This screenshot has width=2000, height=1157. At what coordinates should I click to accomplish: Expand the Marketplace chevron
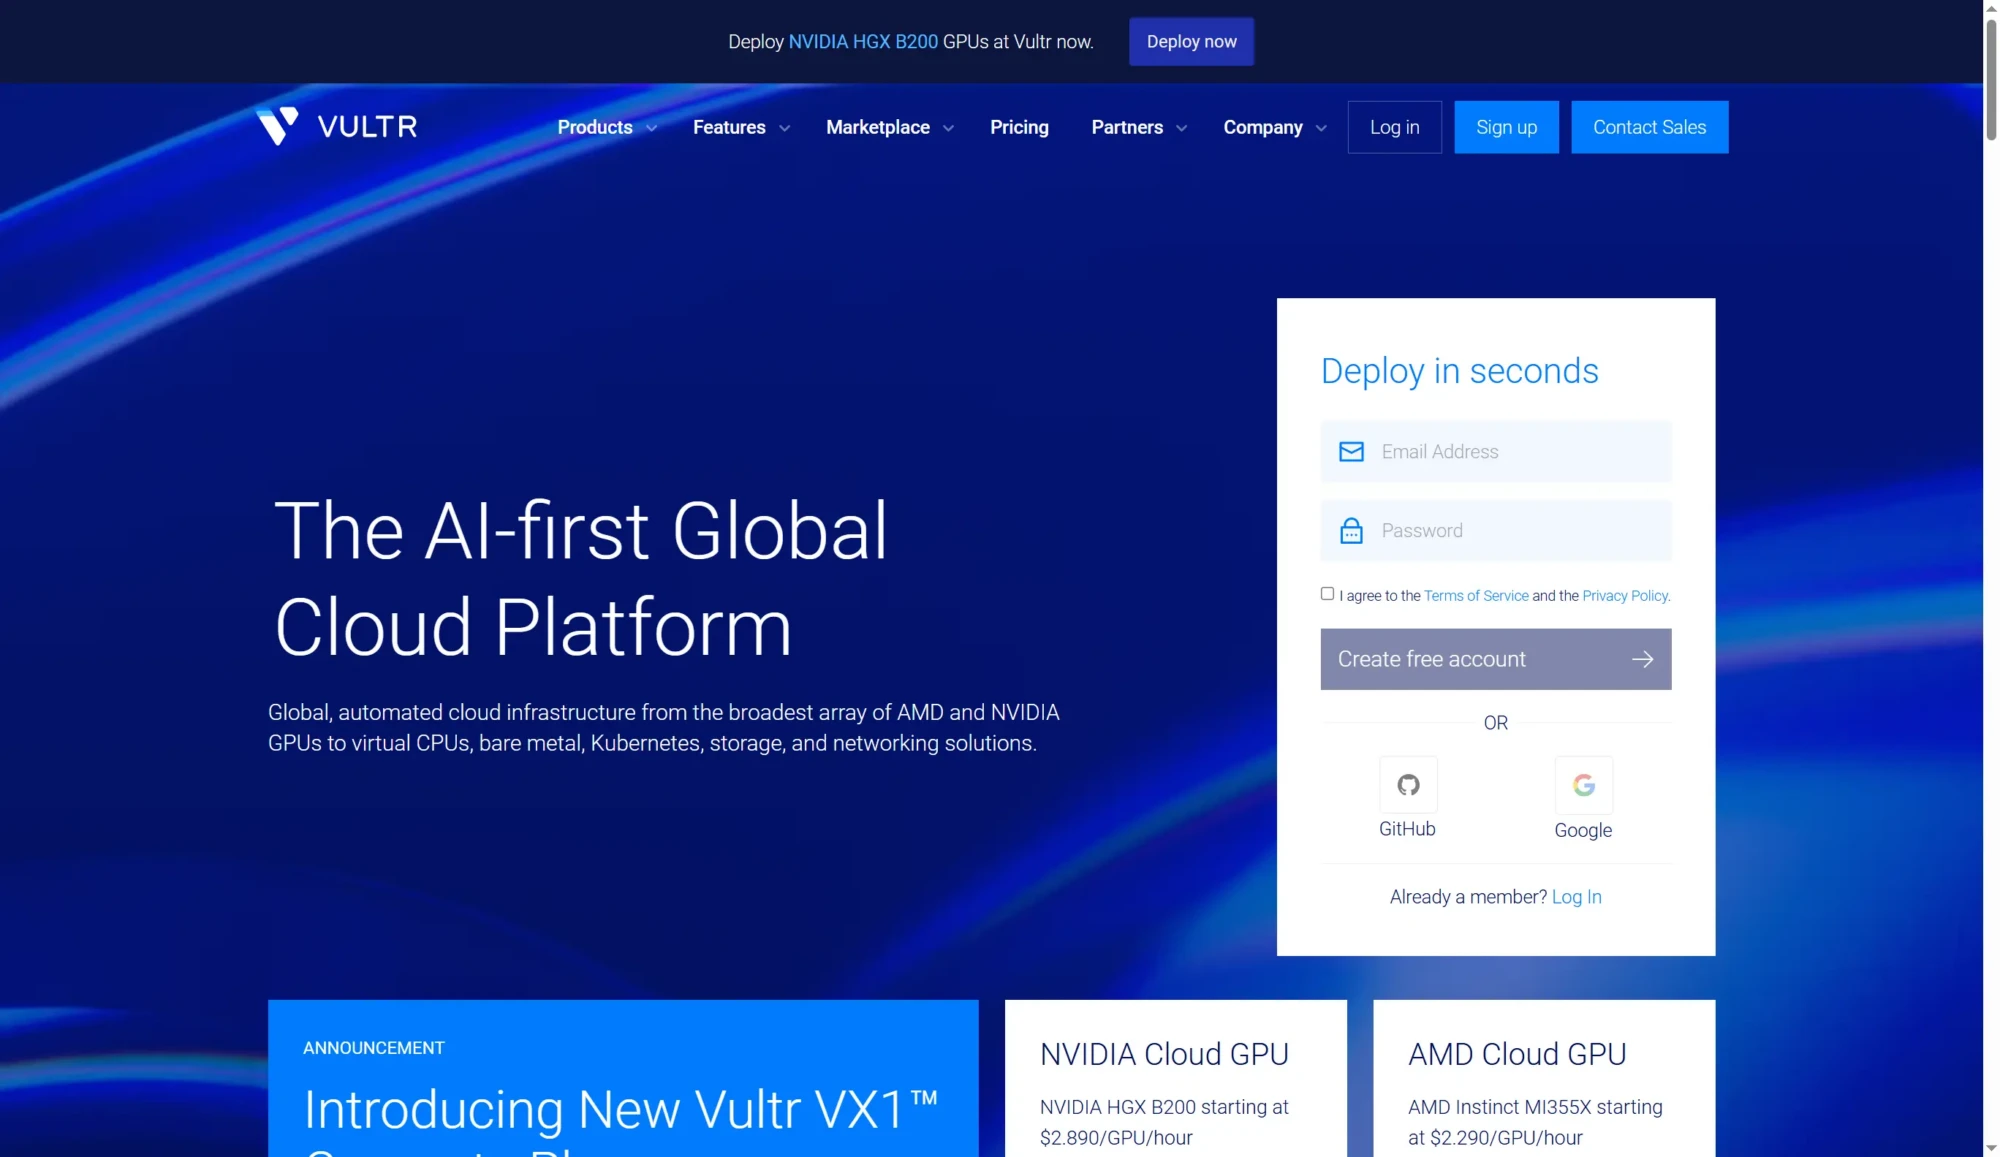(948, 128)
